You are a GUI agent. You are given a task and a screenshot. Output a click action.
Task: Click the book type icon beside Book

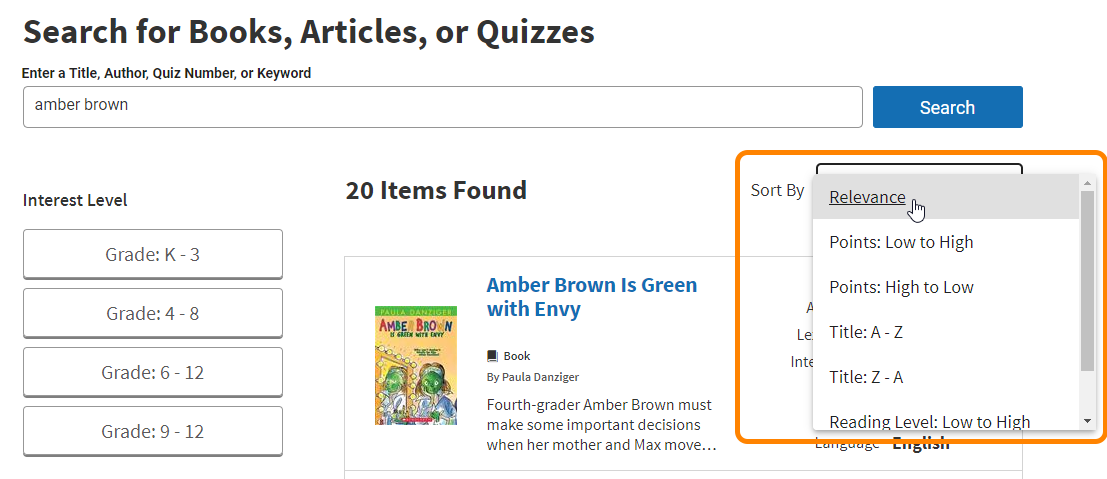(492, 356)
